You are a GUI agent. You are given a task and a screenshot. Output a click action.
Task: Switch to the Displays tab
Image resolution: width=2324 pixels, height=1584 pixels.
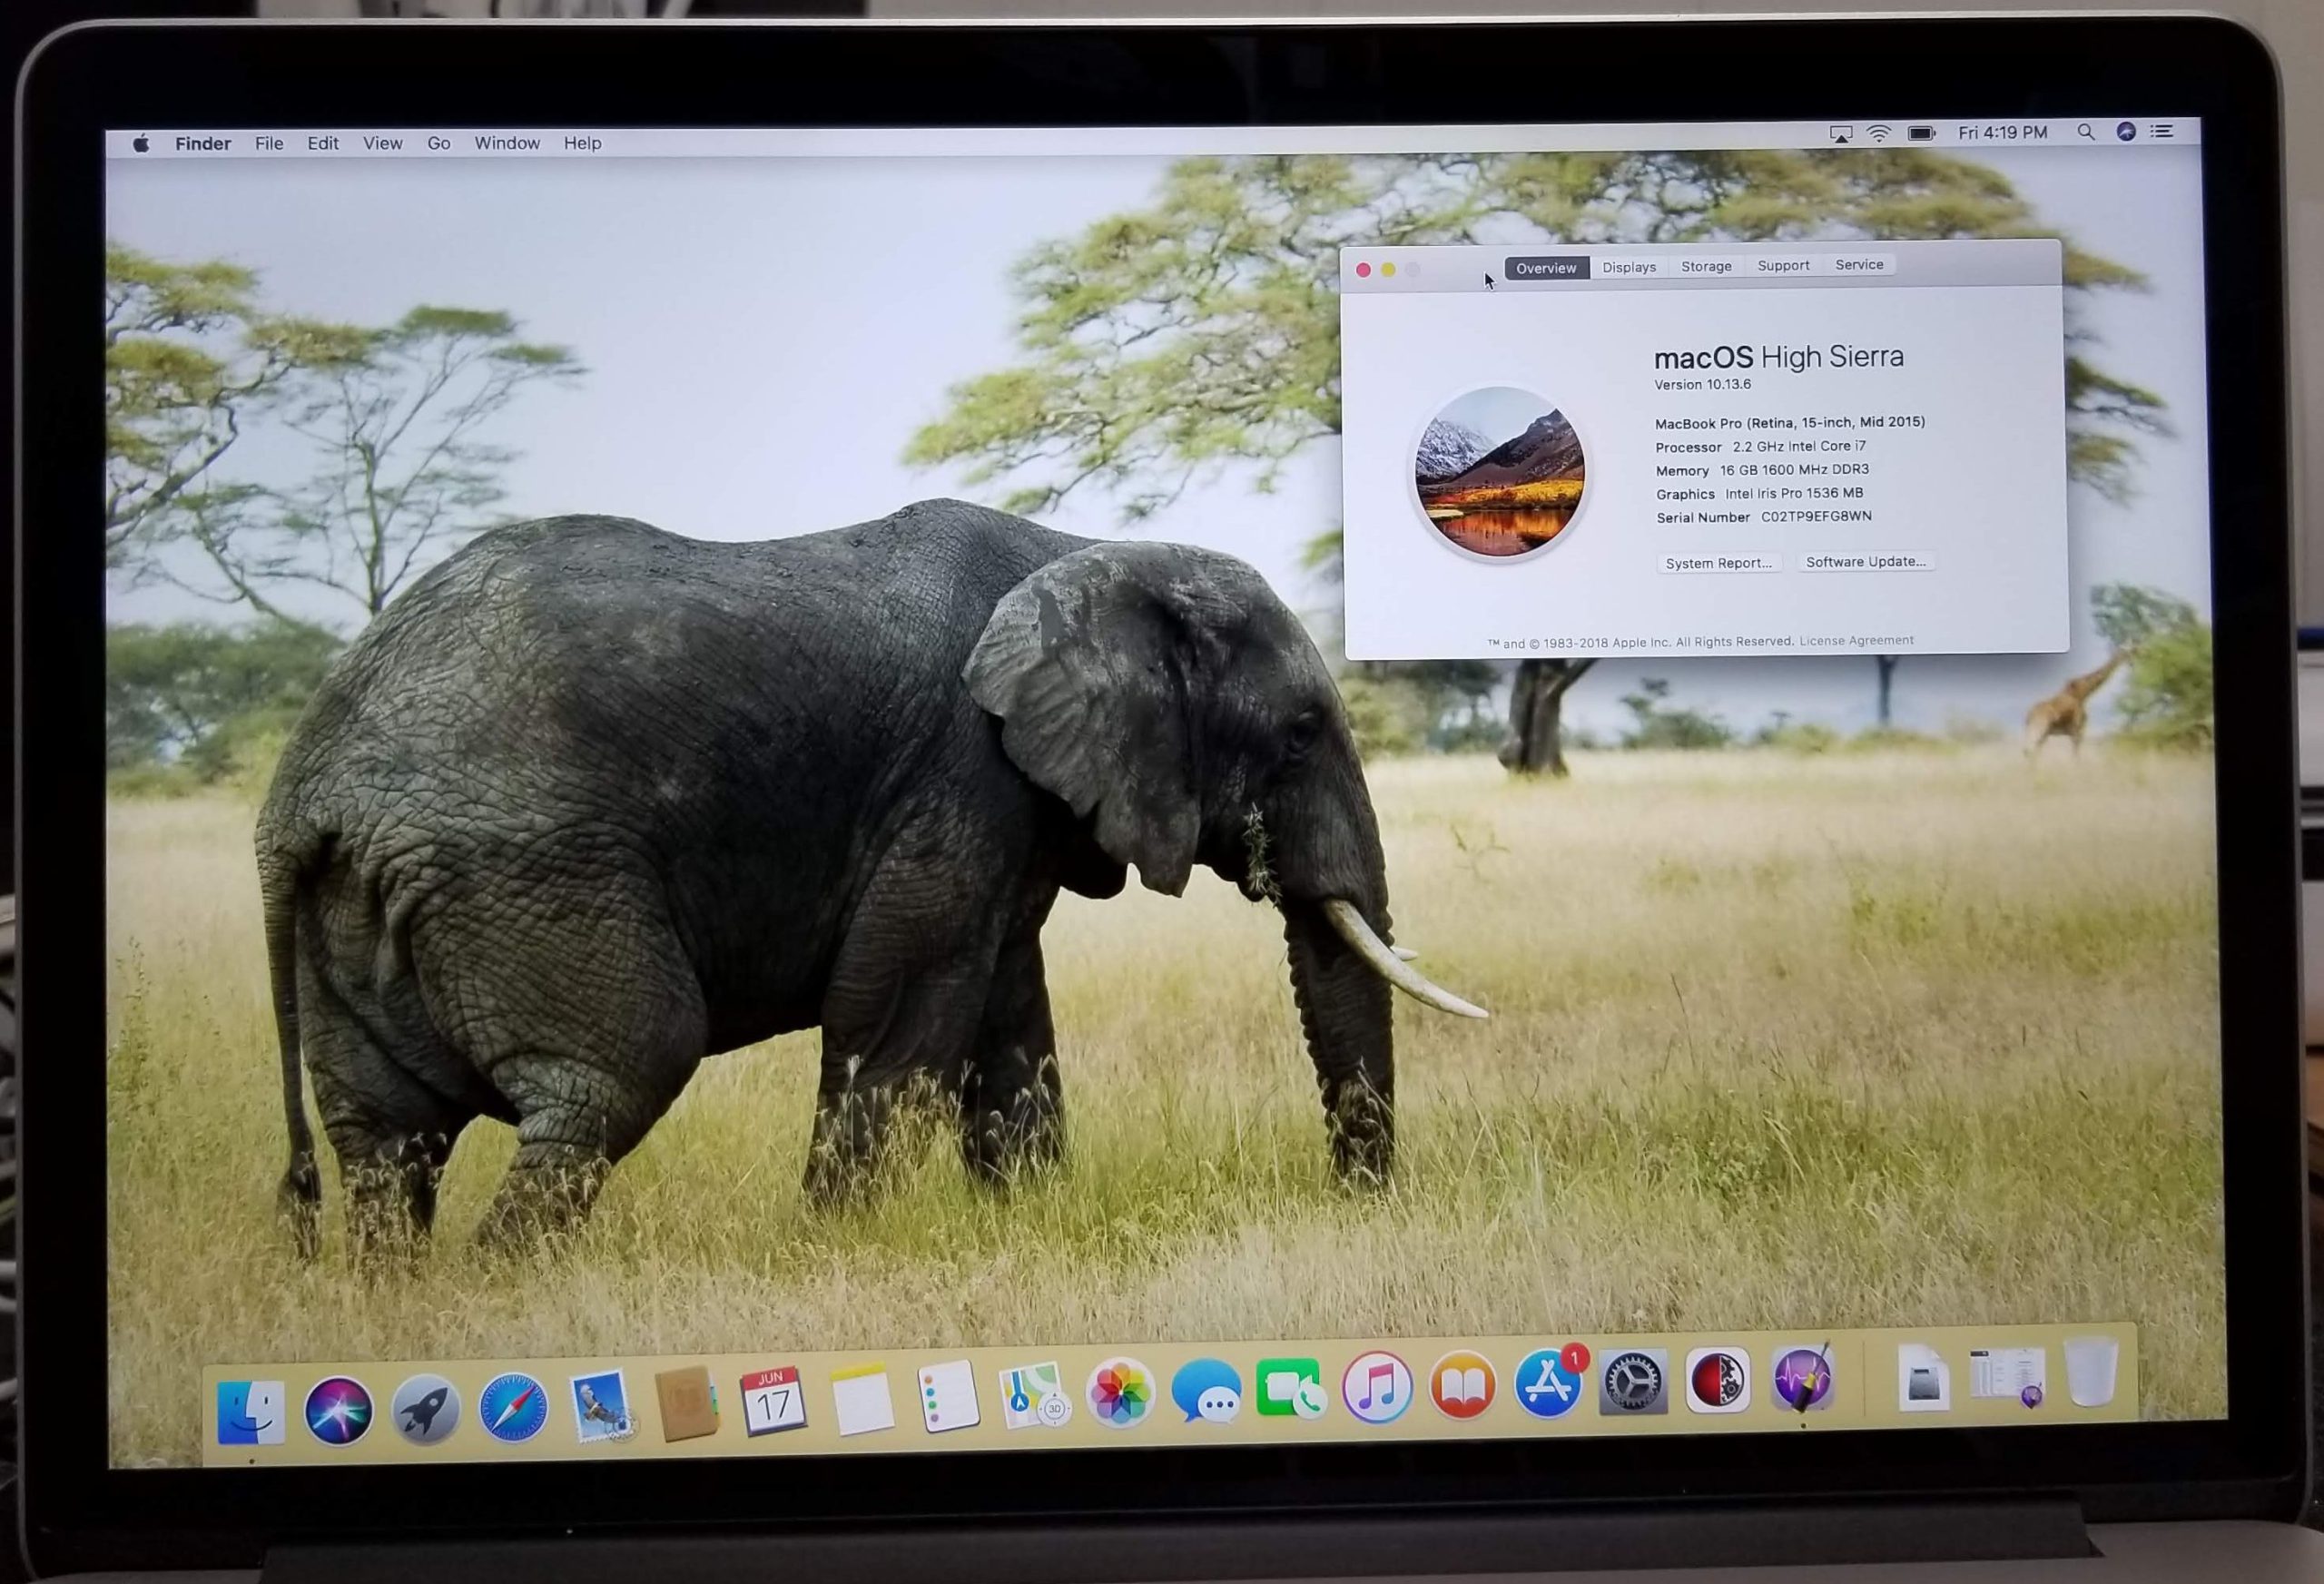(x=1629, y=267)
